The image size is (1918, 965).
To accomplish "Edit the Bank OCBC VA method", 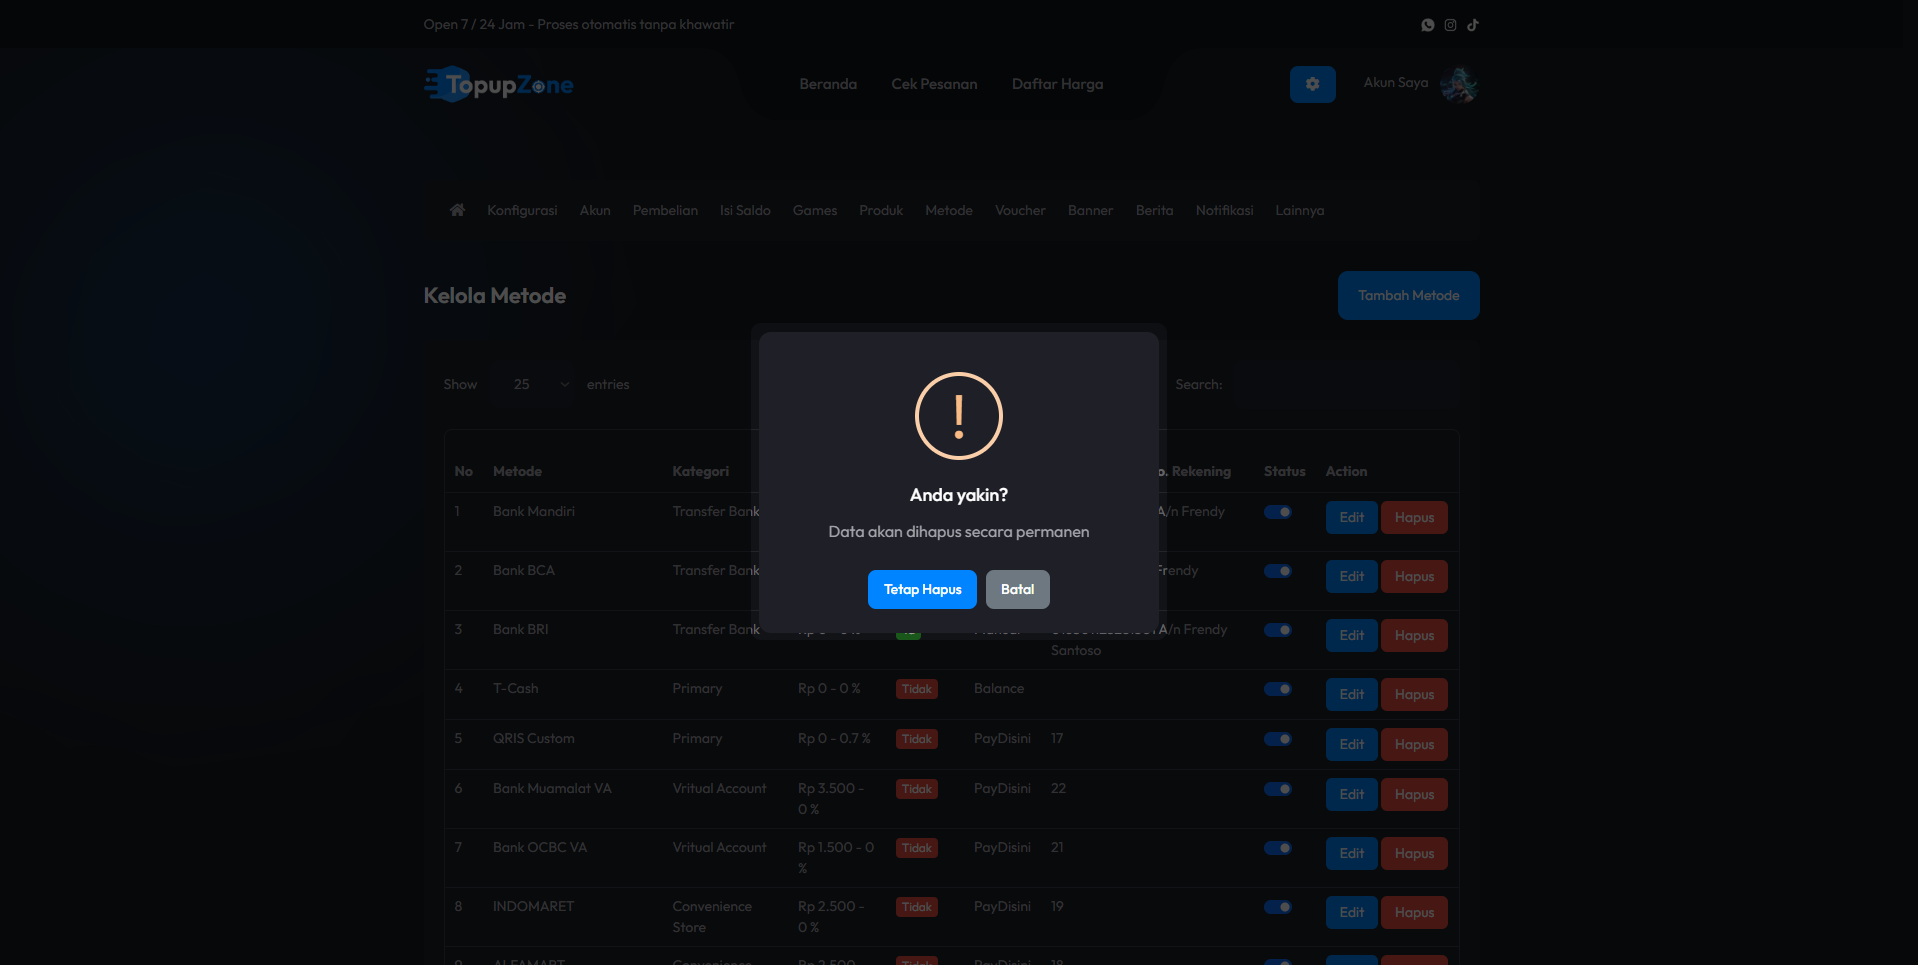I will click(x=1351, y=853).
